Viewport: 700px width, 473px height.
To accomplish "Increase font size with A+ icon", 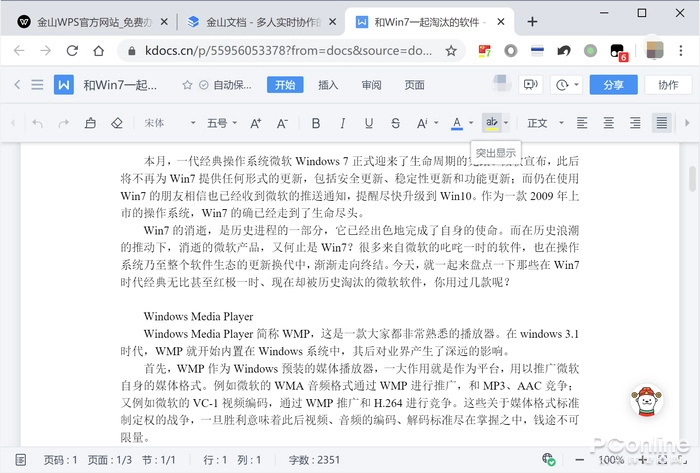I will 255,123.
